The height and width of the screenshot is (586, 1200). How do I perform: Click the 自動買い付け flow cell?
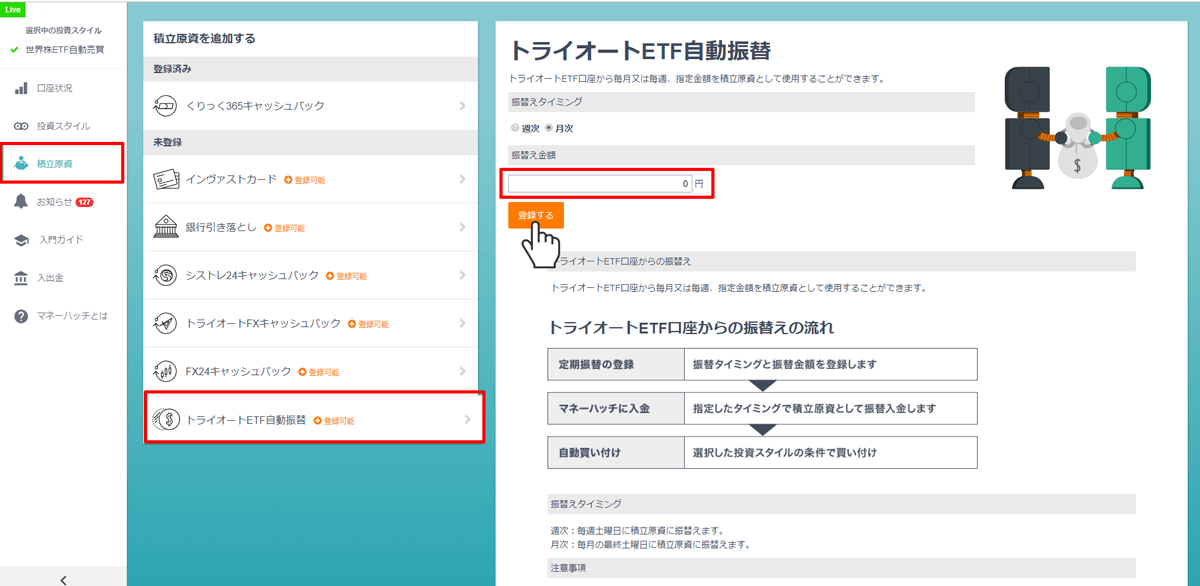(x=616, y=453)
